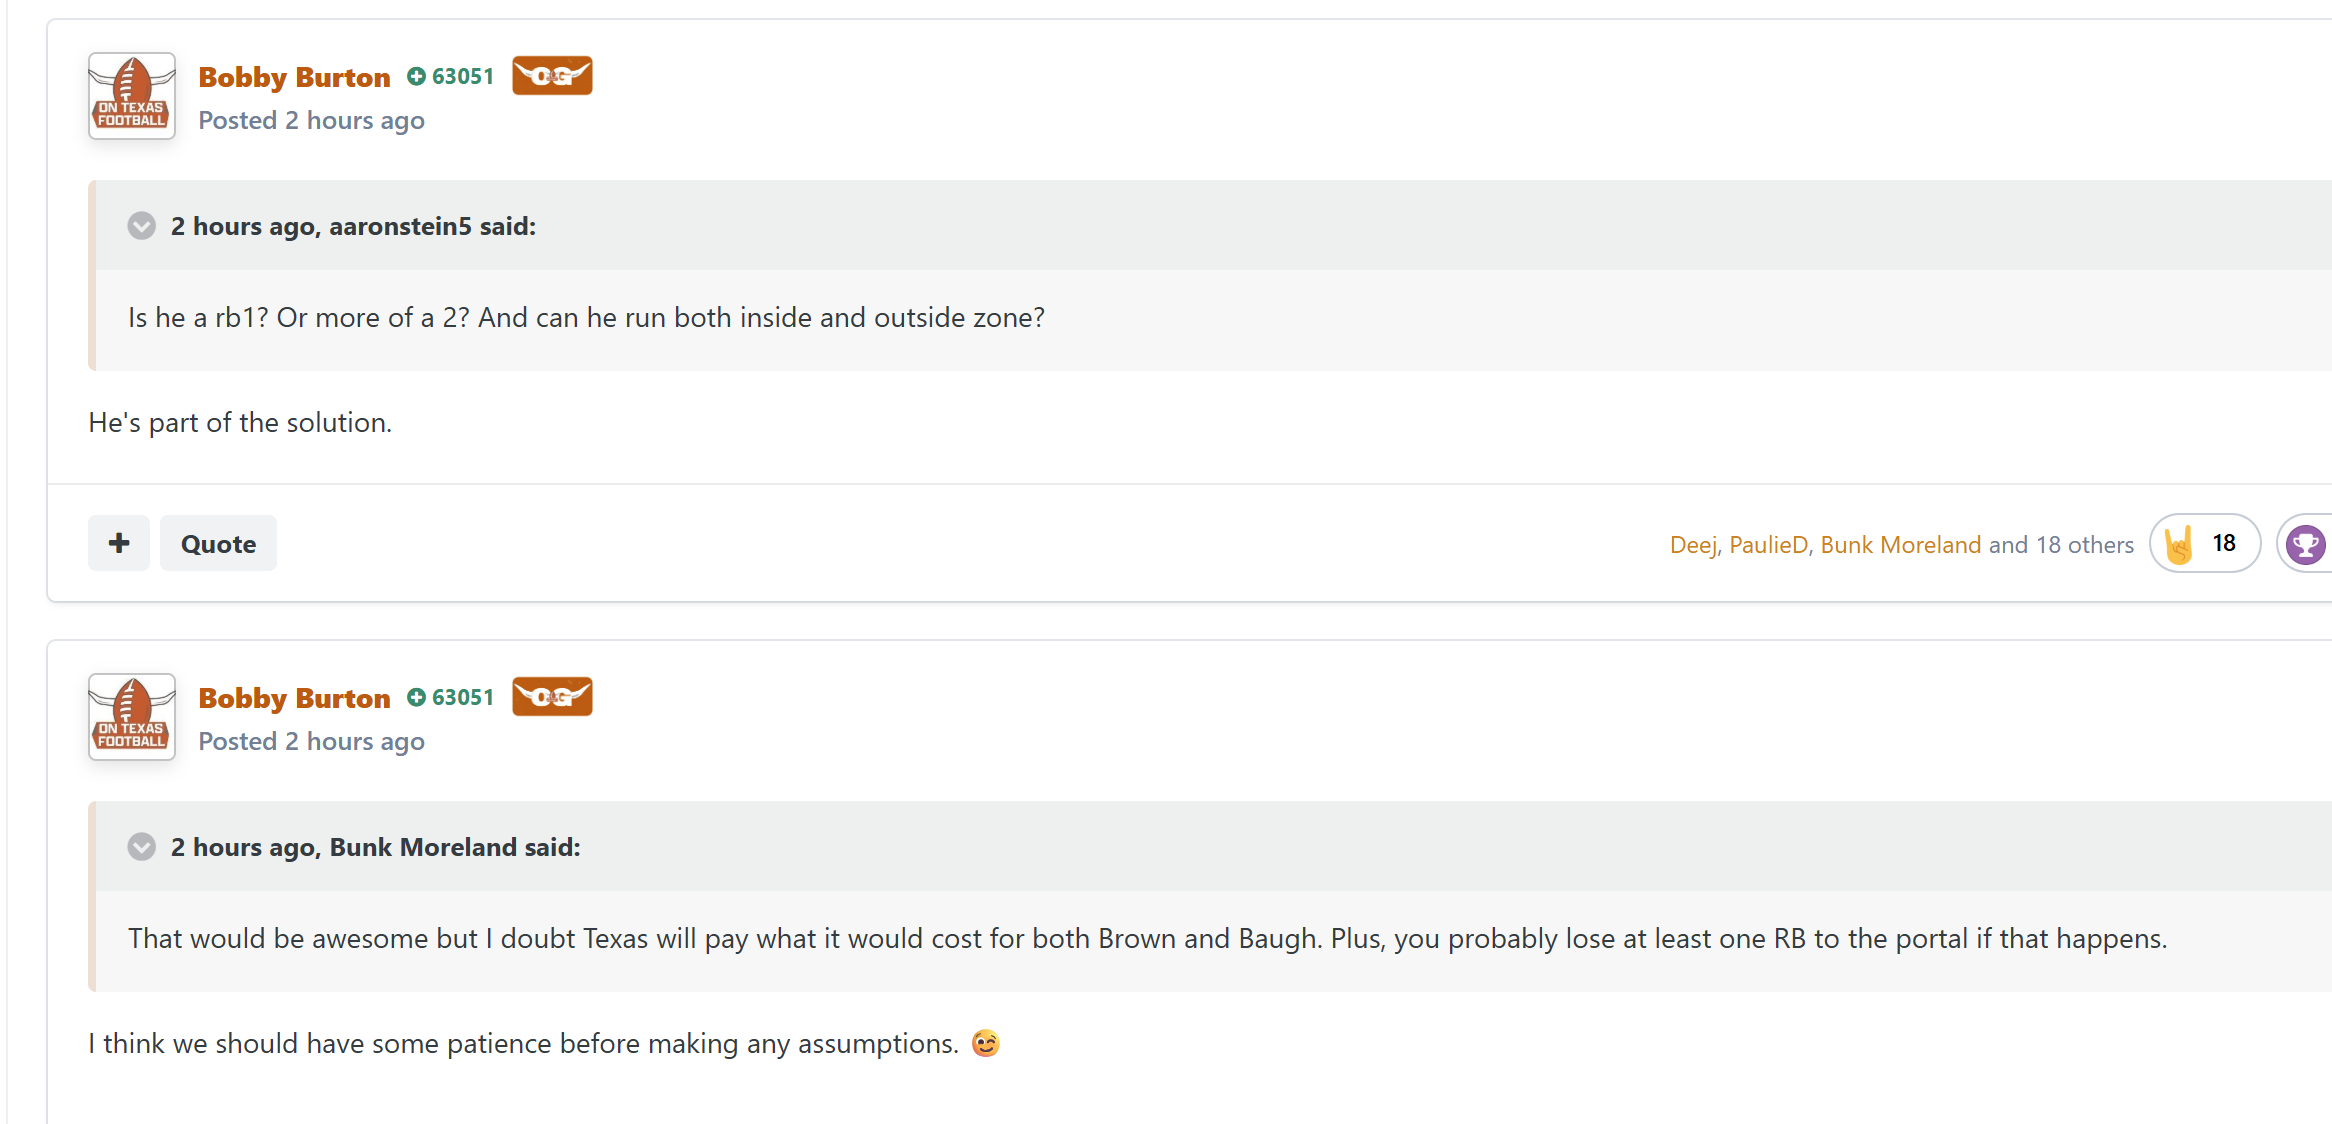
Task: Click Bobby Burton's avatar in the first post
Action: point(132,96)
